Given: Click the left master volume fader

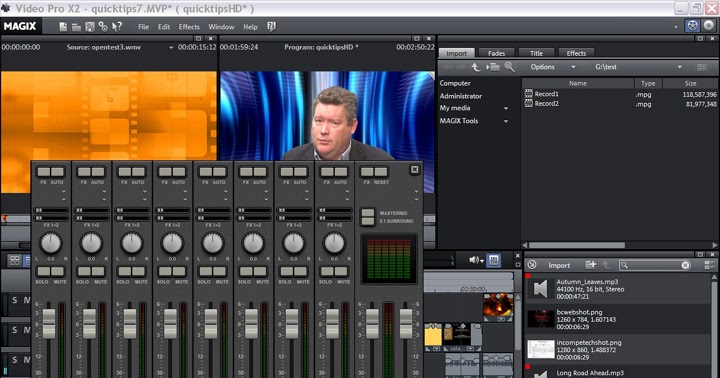Looking at the screenshot, I should click(x=372, y=323).
